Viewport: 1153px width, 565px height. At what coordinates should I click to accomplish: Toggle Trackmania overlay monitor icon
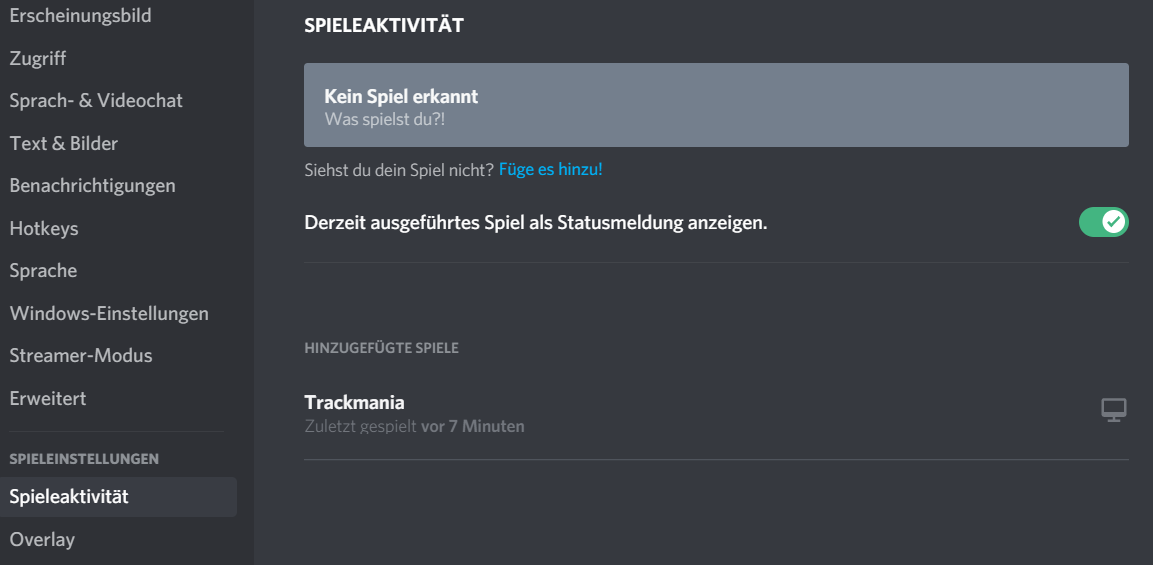(1113, 409)
